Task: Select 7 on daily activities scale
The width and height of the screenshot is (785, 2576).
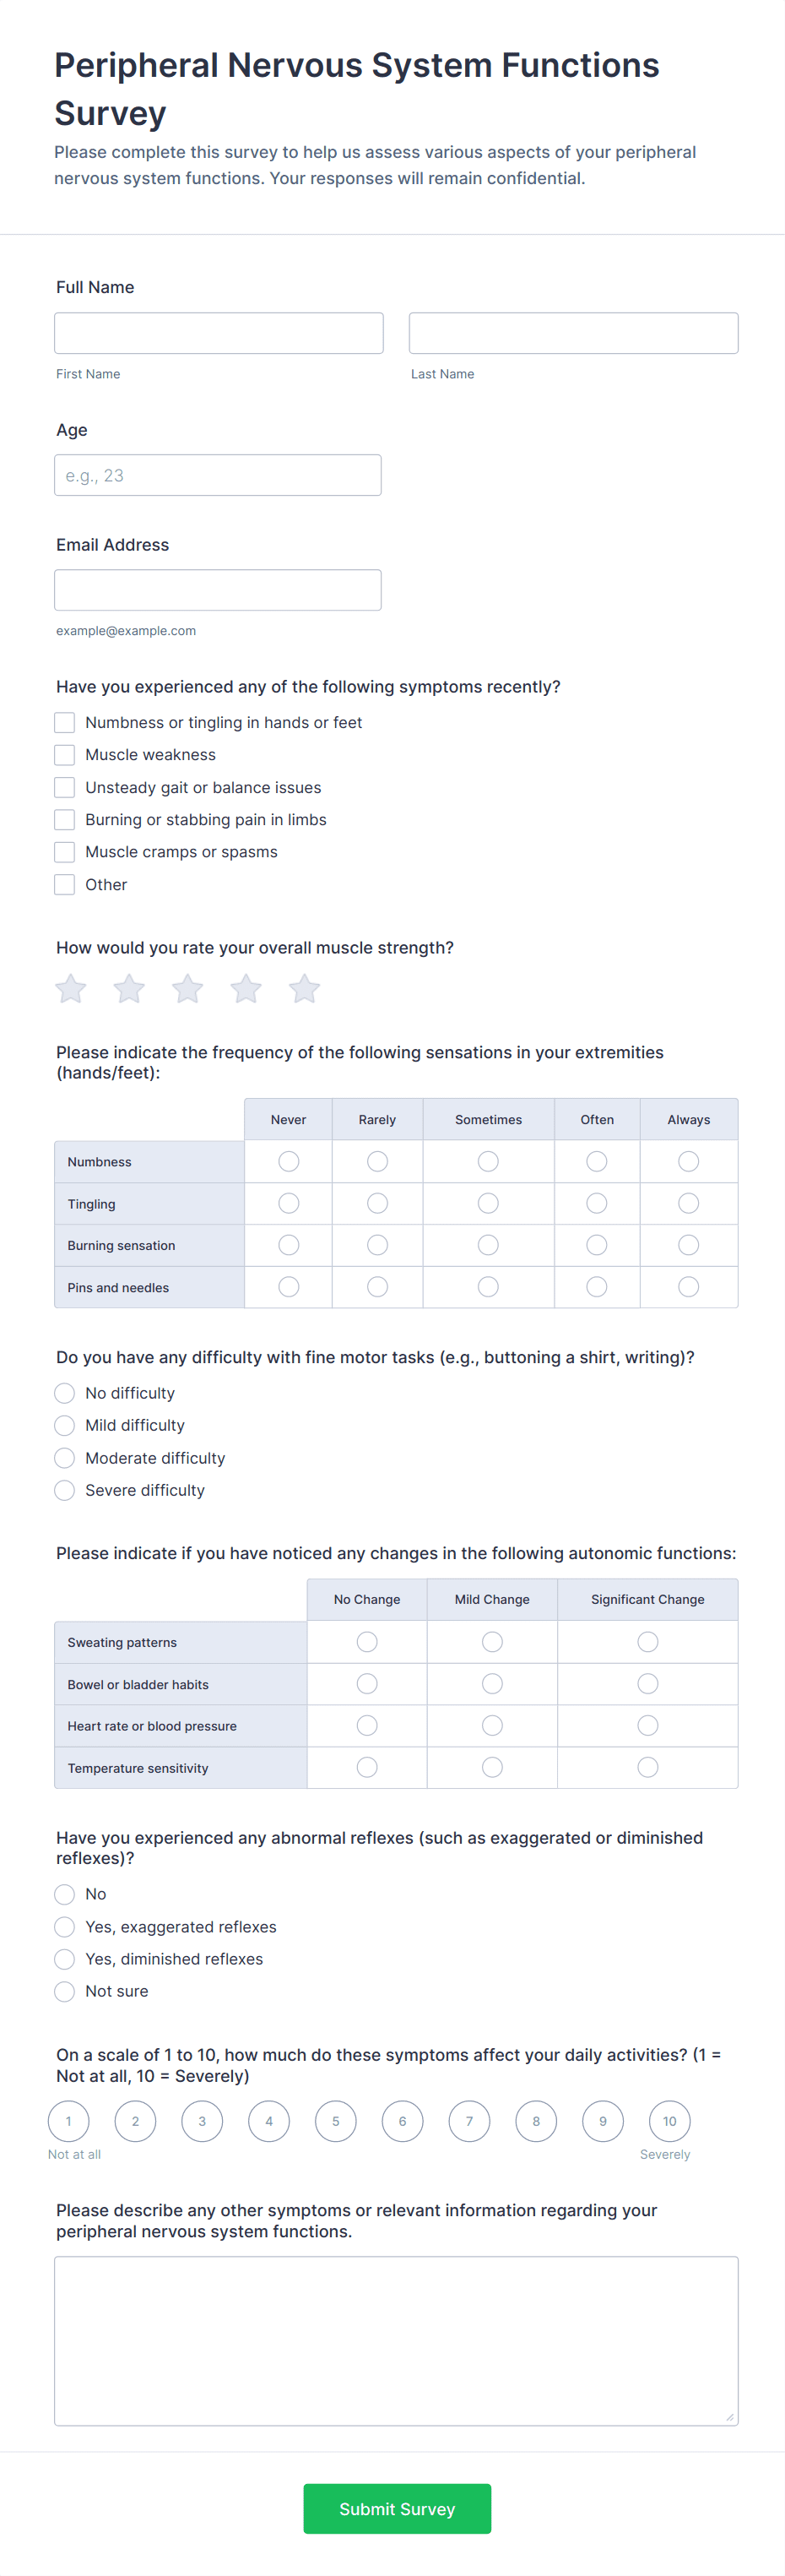Action: pyautogui.click(x=469, y=2121)
